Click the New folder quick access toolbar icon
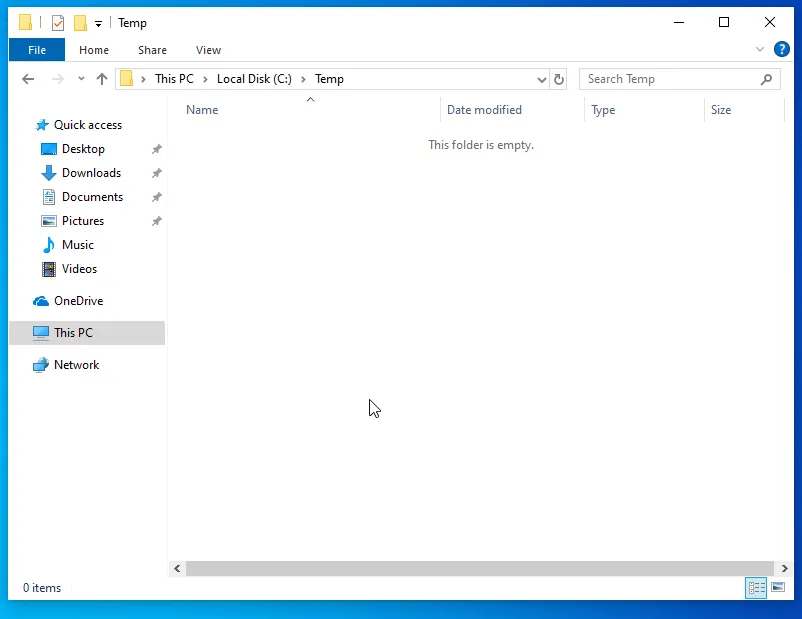The width and height of the screenshot is (802, 619). click(80, 23)
